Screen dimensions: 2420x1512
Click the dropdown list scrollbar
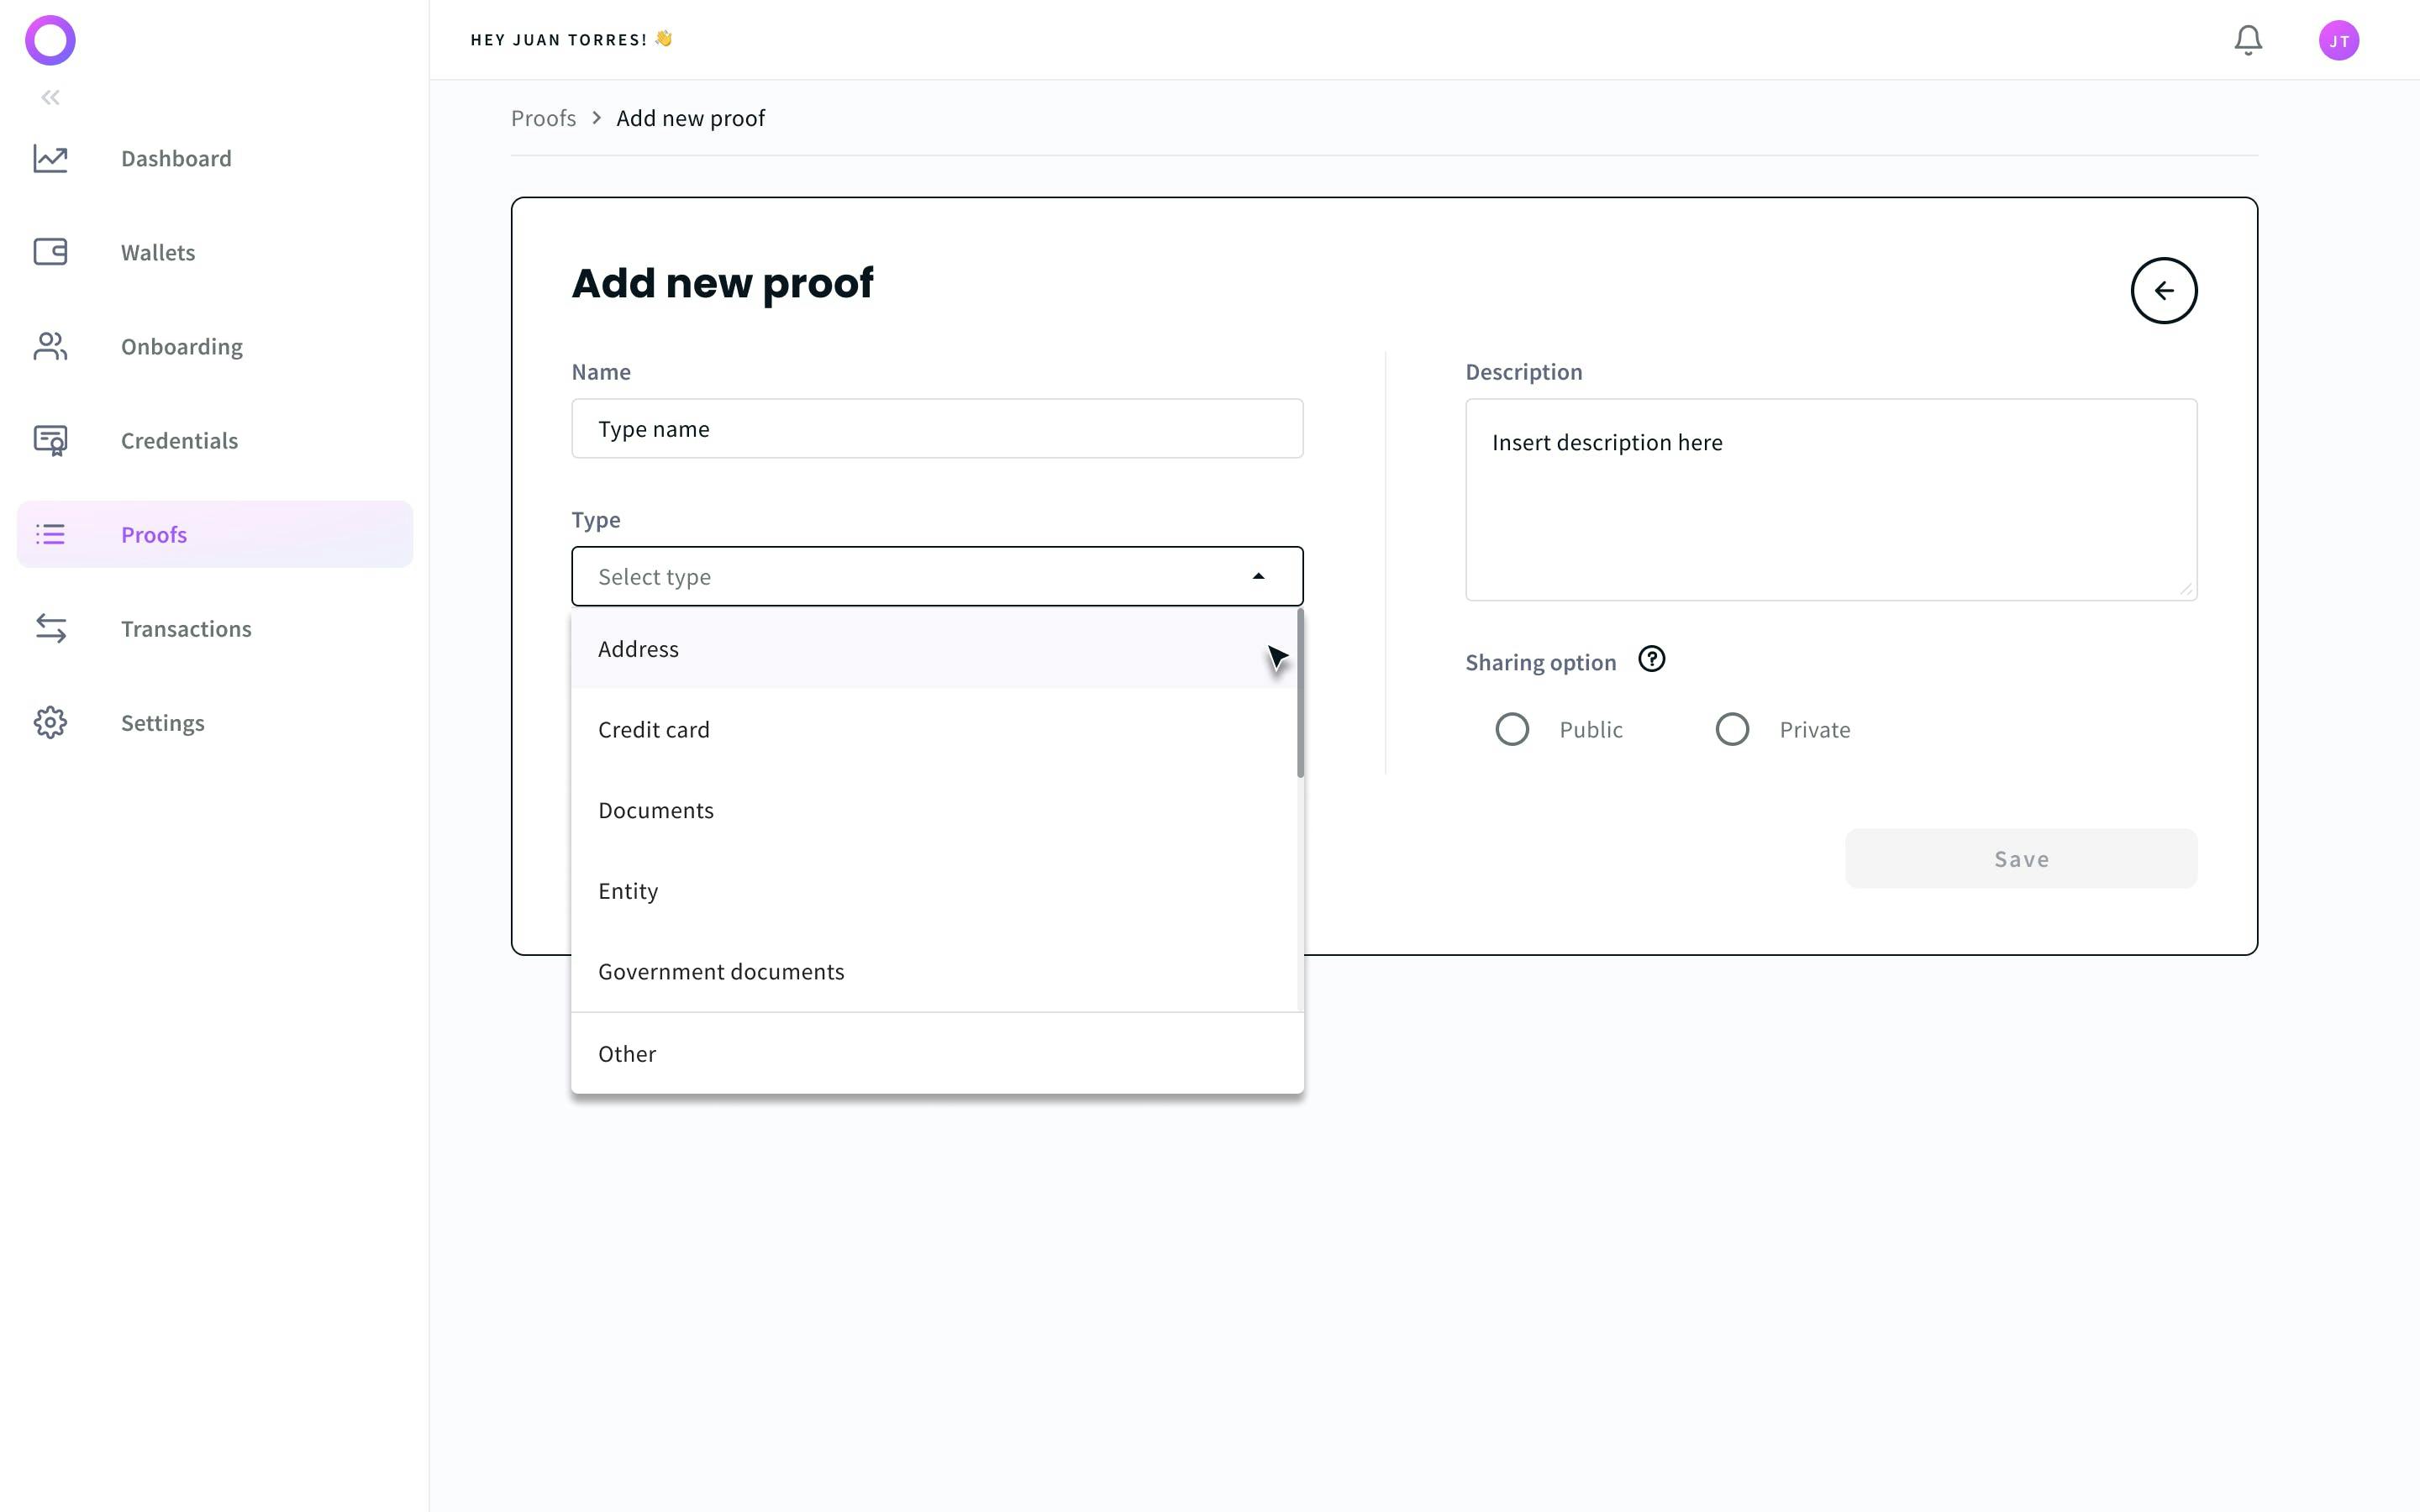(x=1299, y=694)
